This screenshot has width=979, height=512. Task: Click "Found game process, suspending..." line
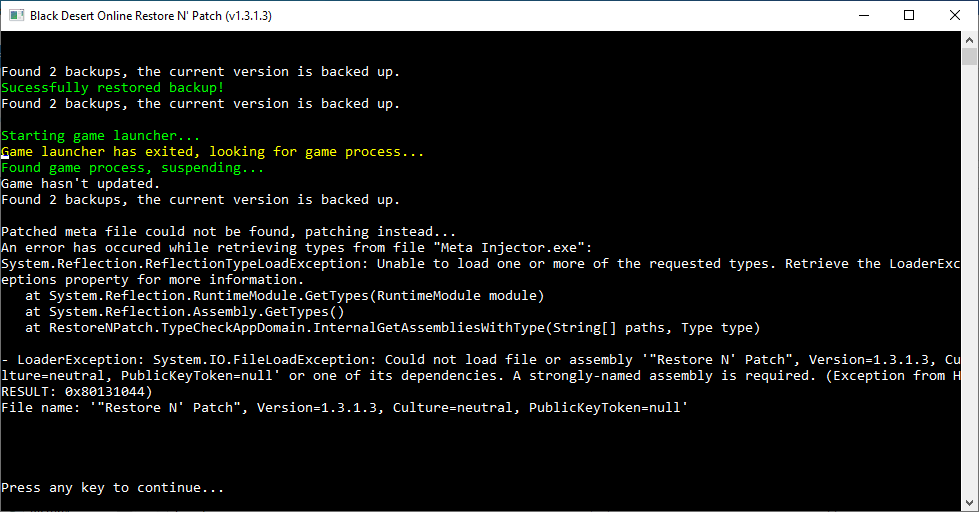(x=133, y=168)
